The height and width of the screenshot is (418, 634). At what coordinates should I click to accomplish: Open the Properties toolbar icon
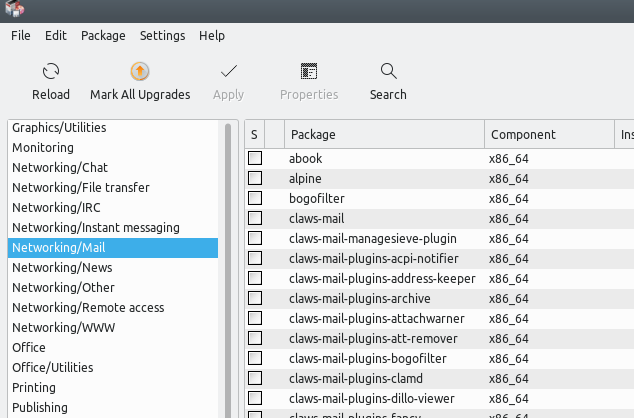click(309, 72)
